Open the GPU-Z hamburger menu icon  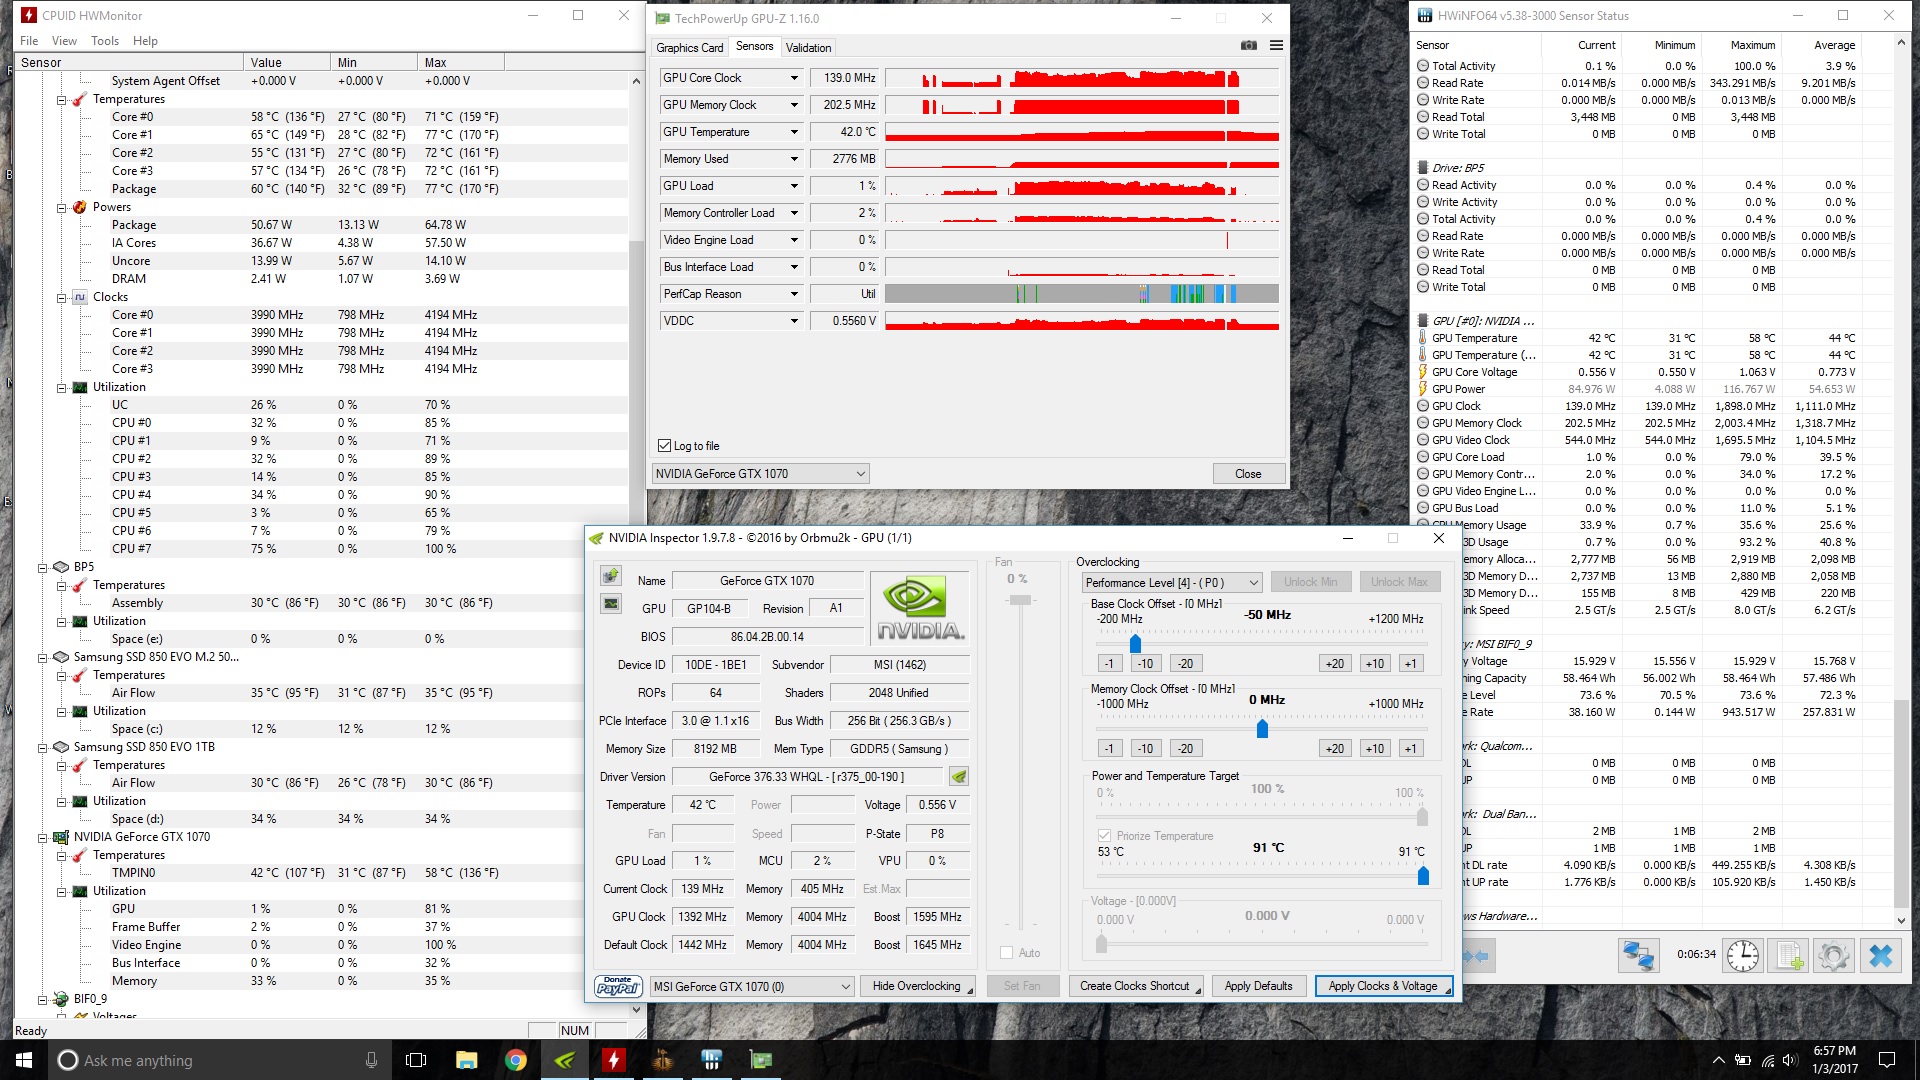coord(1276,45)
